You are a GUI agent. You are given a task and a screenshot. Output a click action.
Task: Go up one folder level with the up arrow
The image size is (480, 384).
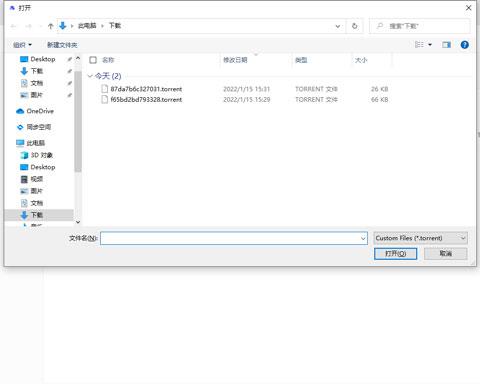coord(50,26)
